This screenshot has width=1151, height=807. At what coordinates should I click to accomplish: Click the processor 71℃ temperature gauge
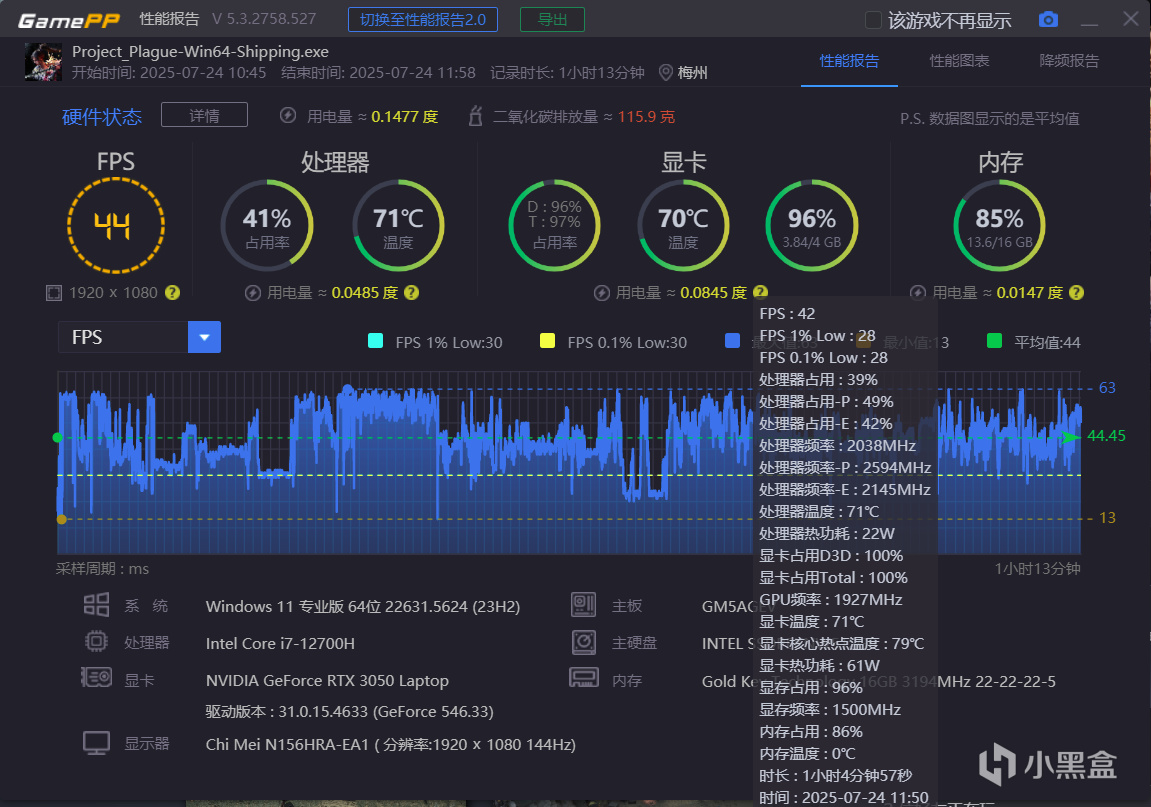pos(399,225)
